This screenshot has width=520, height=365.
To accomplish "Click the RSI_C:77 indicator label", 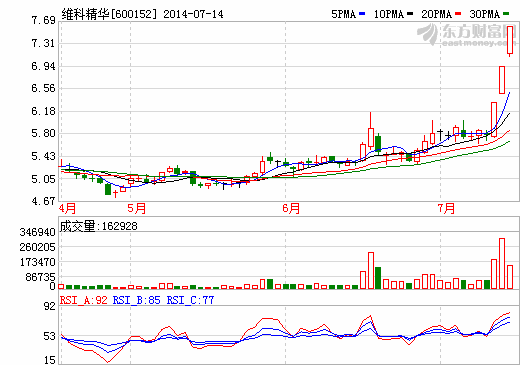I will [x=190, y=300].
